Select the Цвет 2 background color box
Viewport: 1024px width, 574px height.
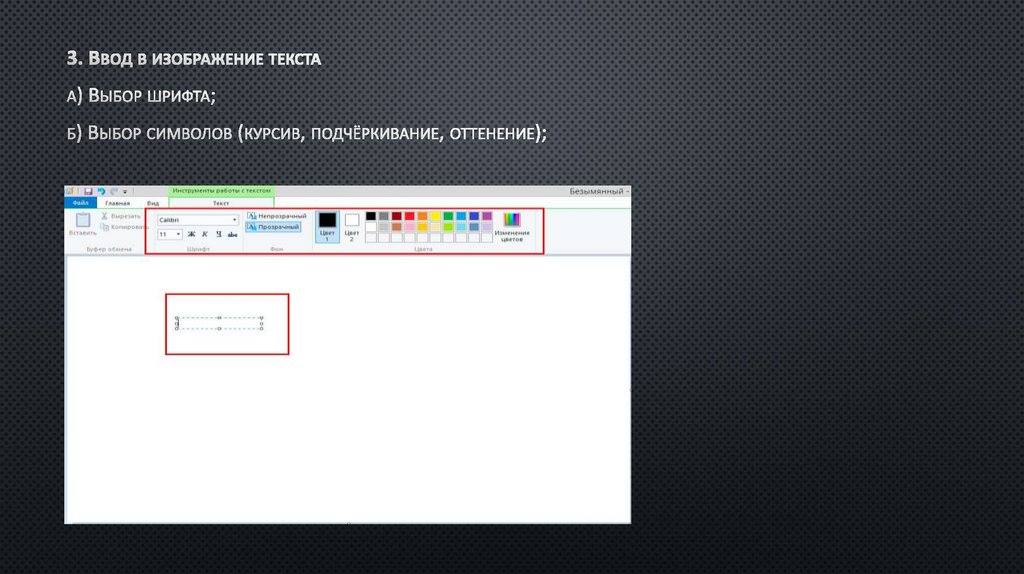tap(351, 227)
